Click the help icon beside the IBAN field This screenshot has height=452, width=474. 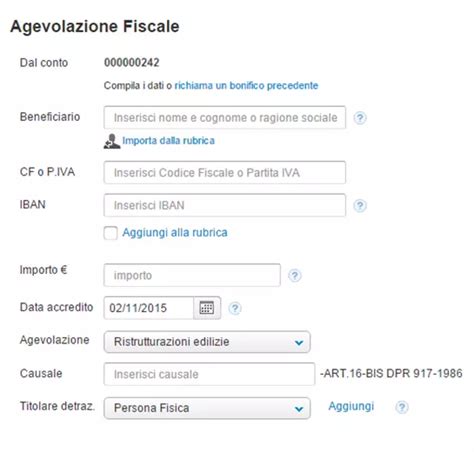click(x=360, y=206)
